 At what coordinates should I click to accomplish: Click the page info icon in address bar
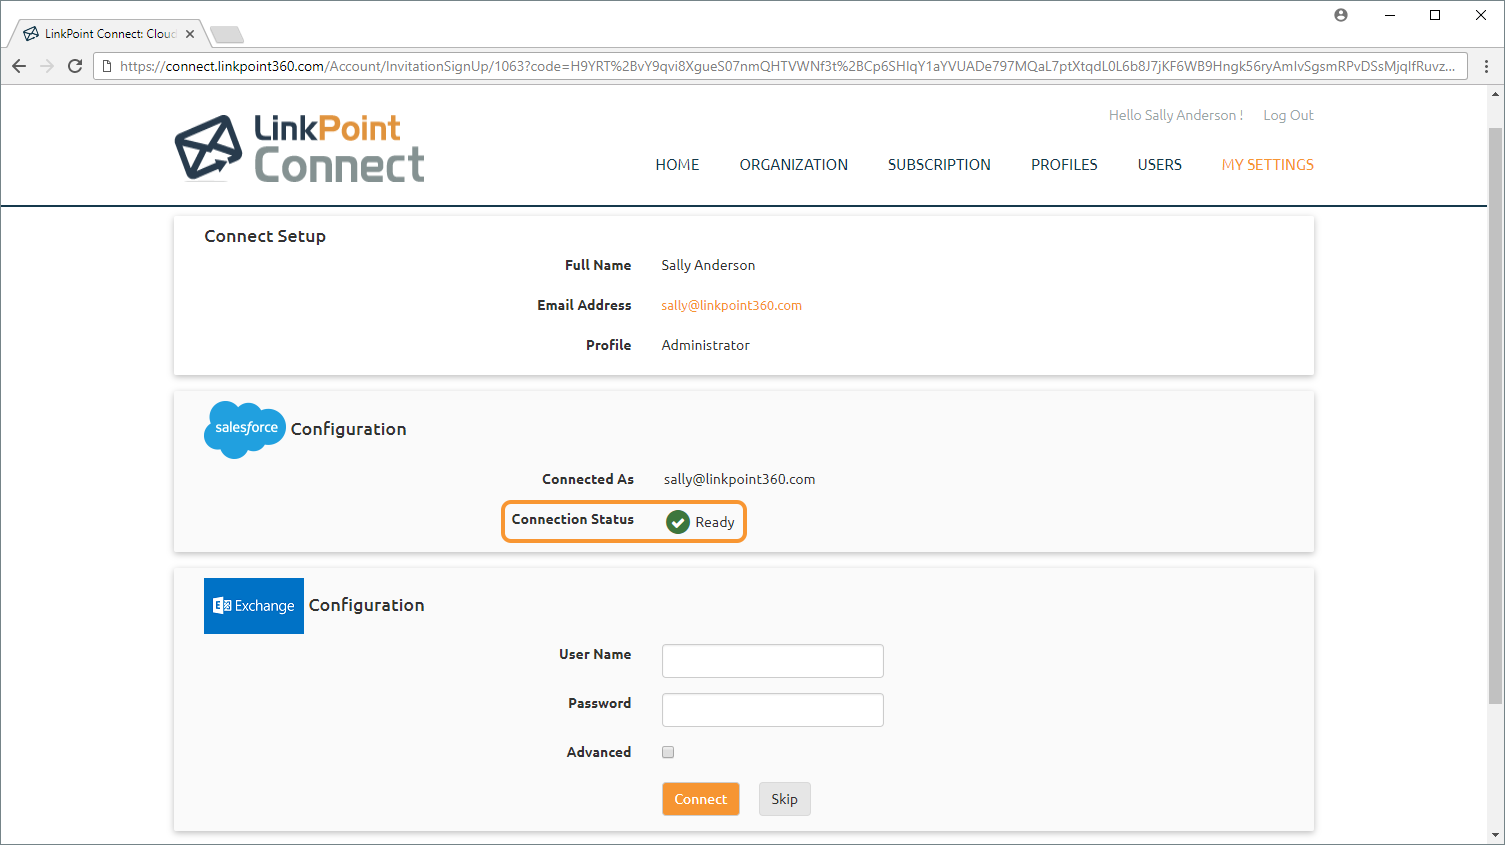click(x=108, y=66)
